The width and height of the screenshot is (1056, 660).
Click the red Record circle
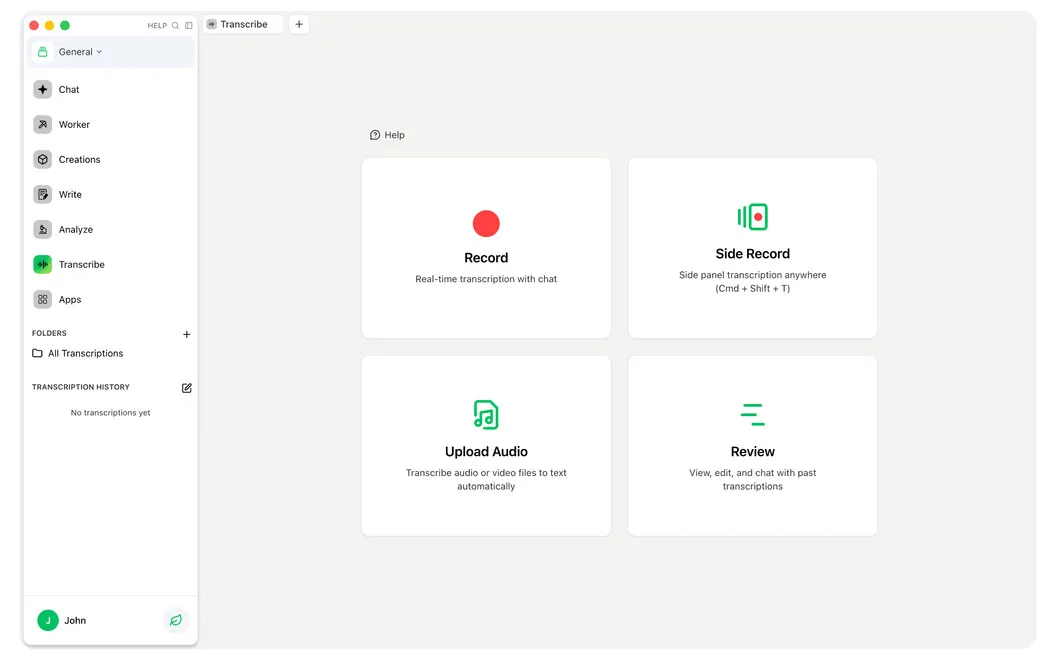coord(486,224)
